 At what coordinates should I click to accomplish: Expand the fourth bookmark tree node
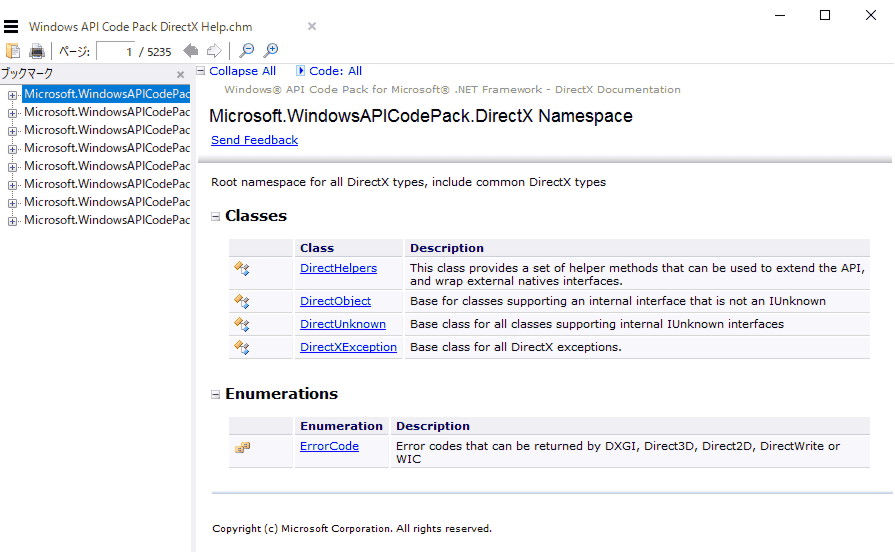(x=12, y=149)
